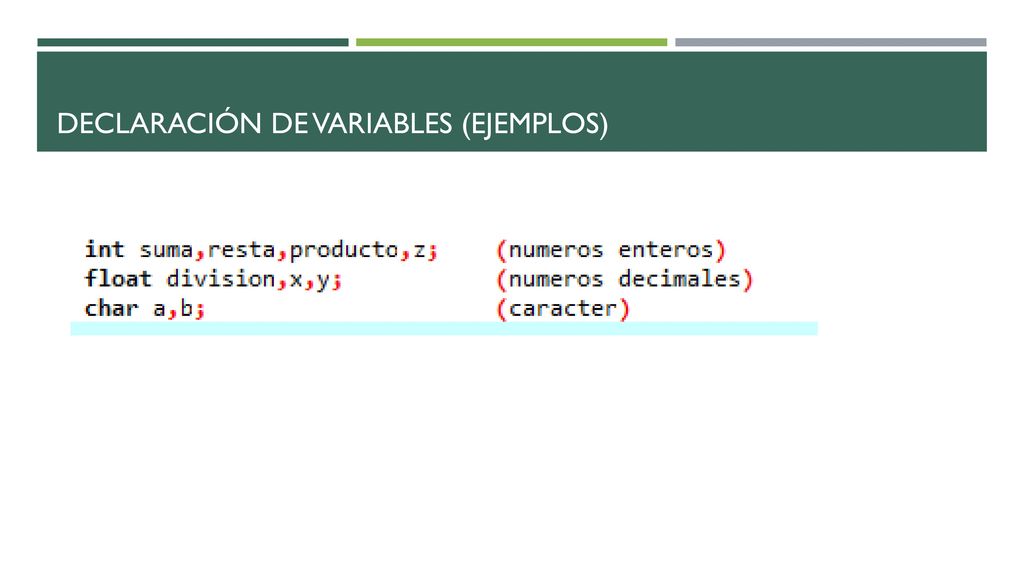This screenshot has width=1024, height=576.
Task: Click the variables 'x,y;' after division
Action: click(315, 280)
